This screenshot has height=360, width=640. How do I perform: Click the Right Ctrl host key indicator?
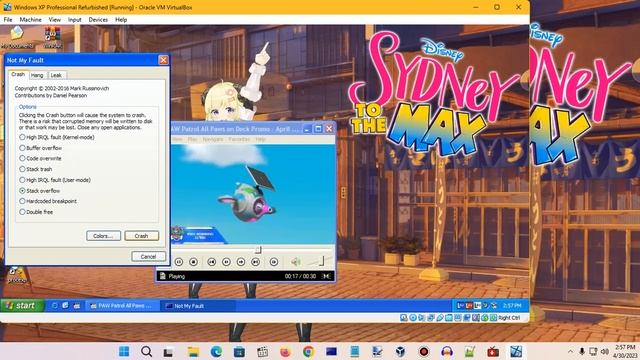coord(509,318)
